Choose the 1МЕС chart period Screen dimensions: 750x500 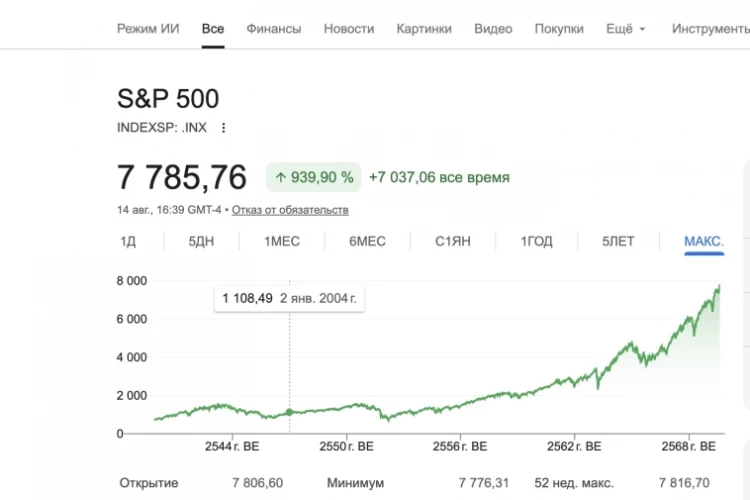(282, 241)
